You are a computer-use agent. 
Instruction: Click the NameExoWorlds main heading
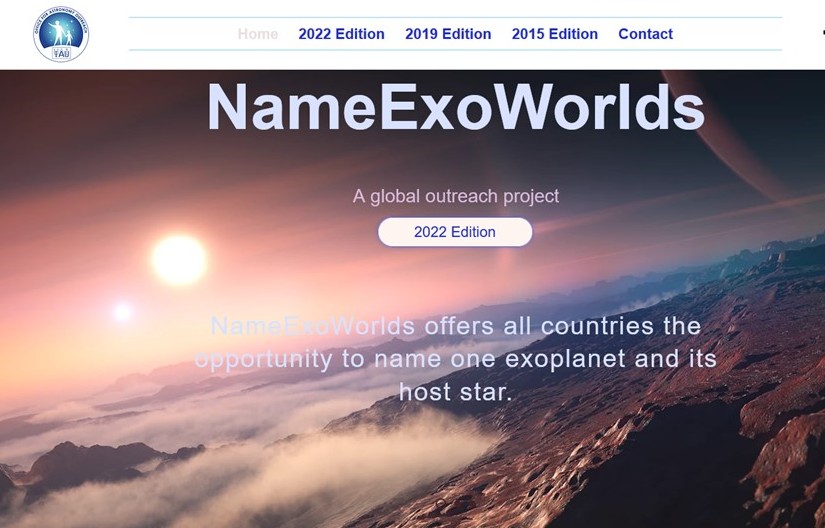pyautogui.click(x=456, y=107)
